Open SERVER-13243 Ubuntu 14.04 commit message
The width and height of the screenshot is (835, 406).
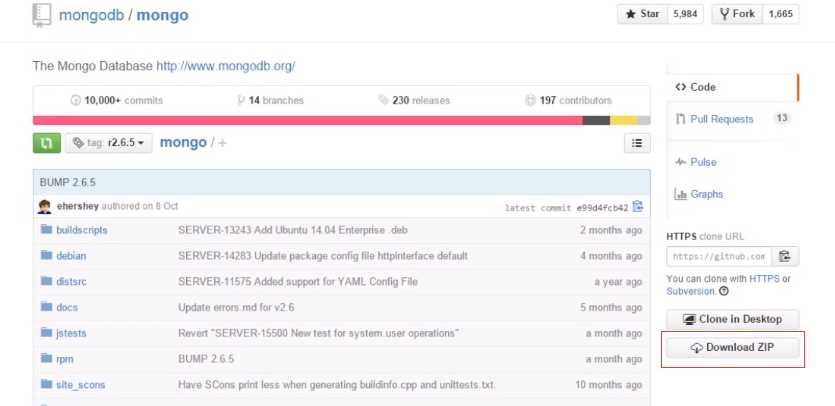pyautogui.click(x=293, y=230)
